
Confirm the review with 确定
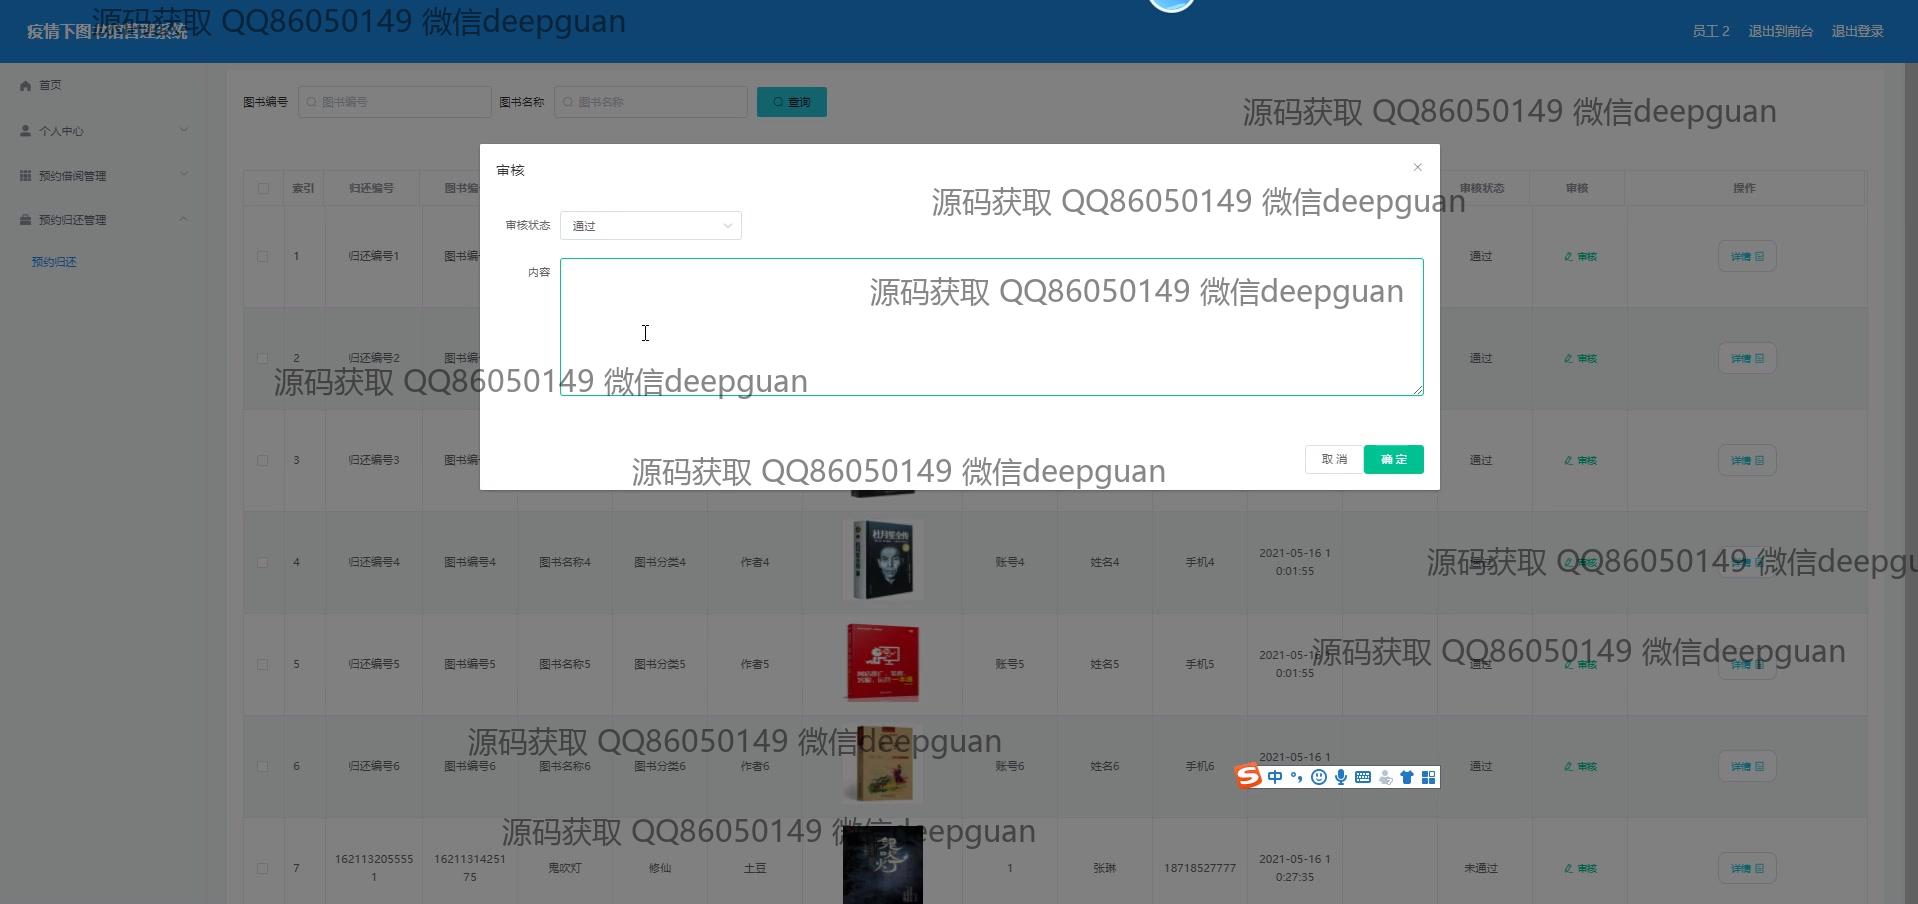(1393, 459)
